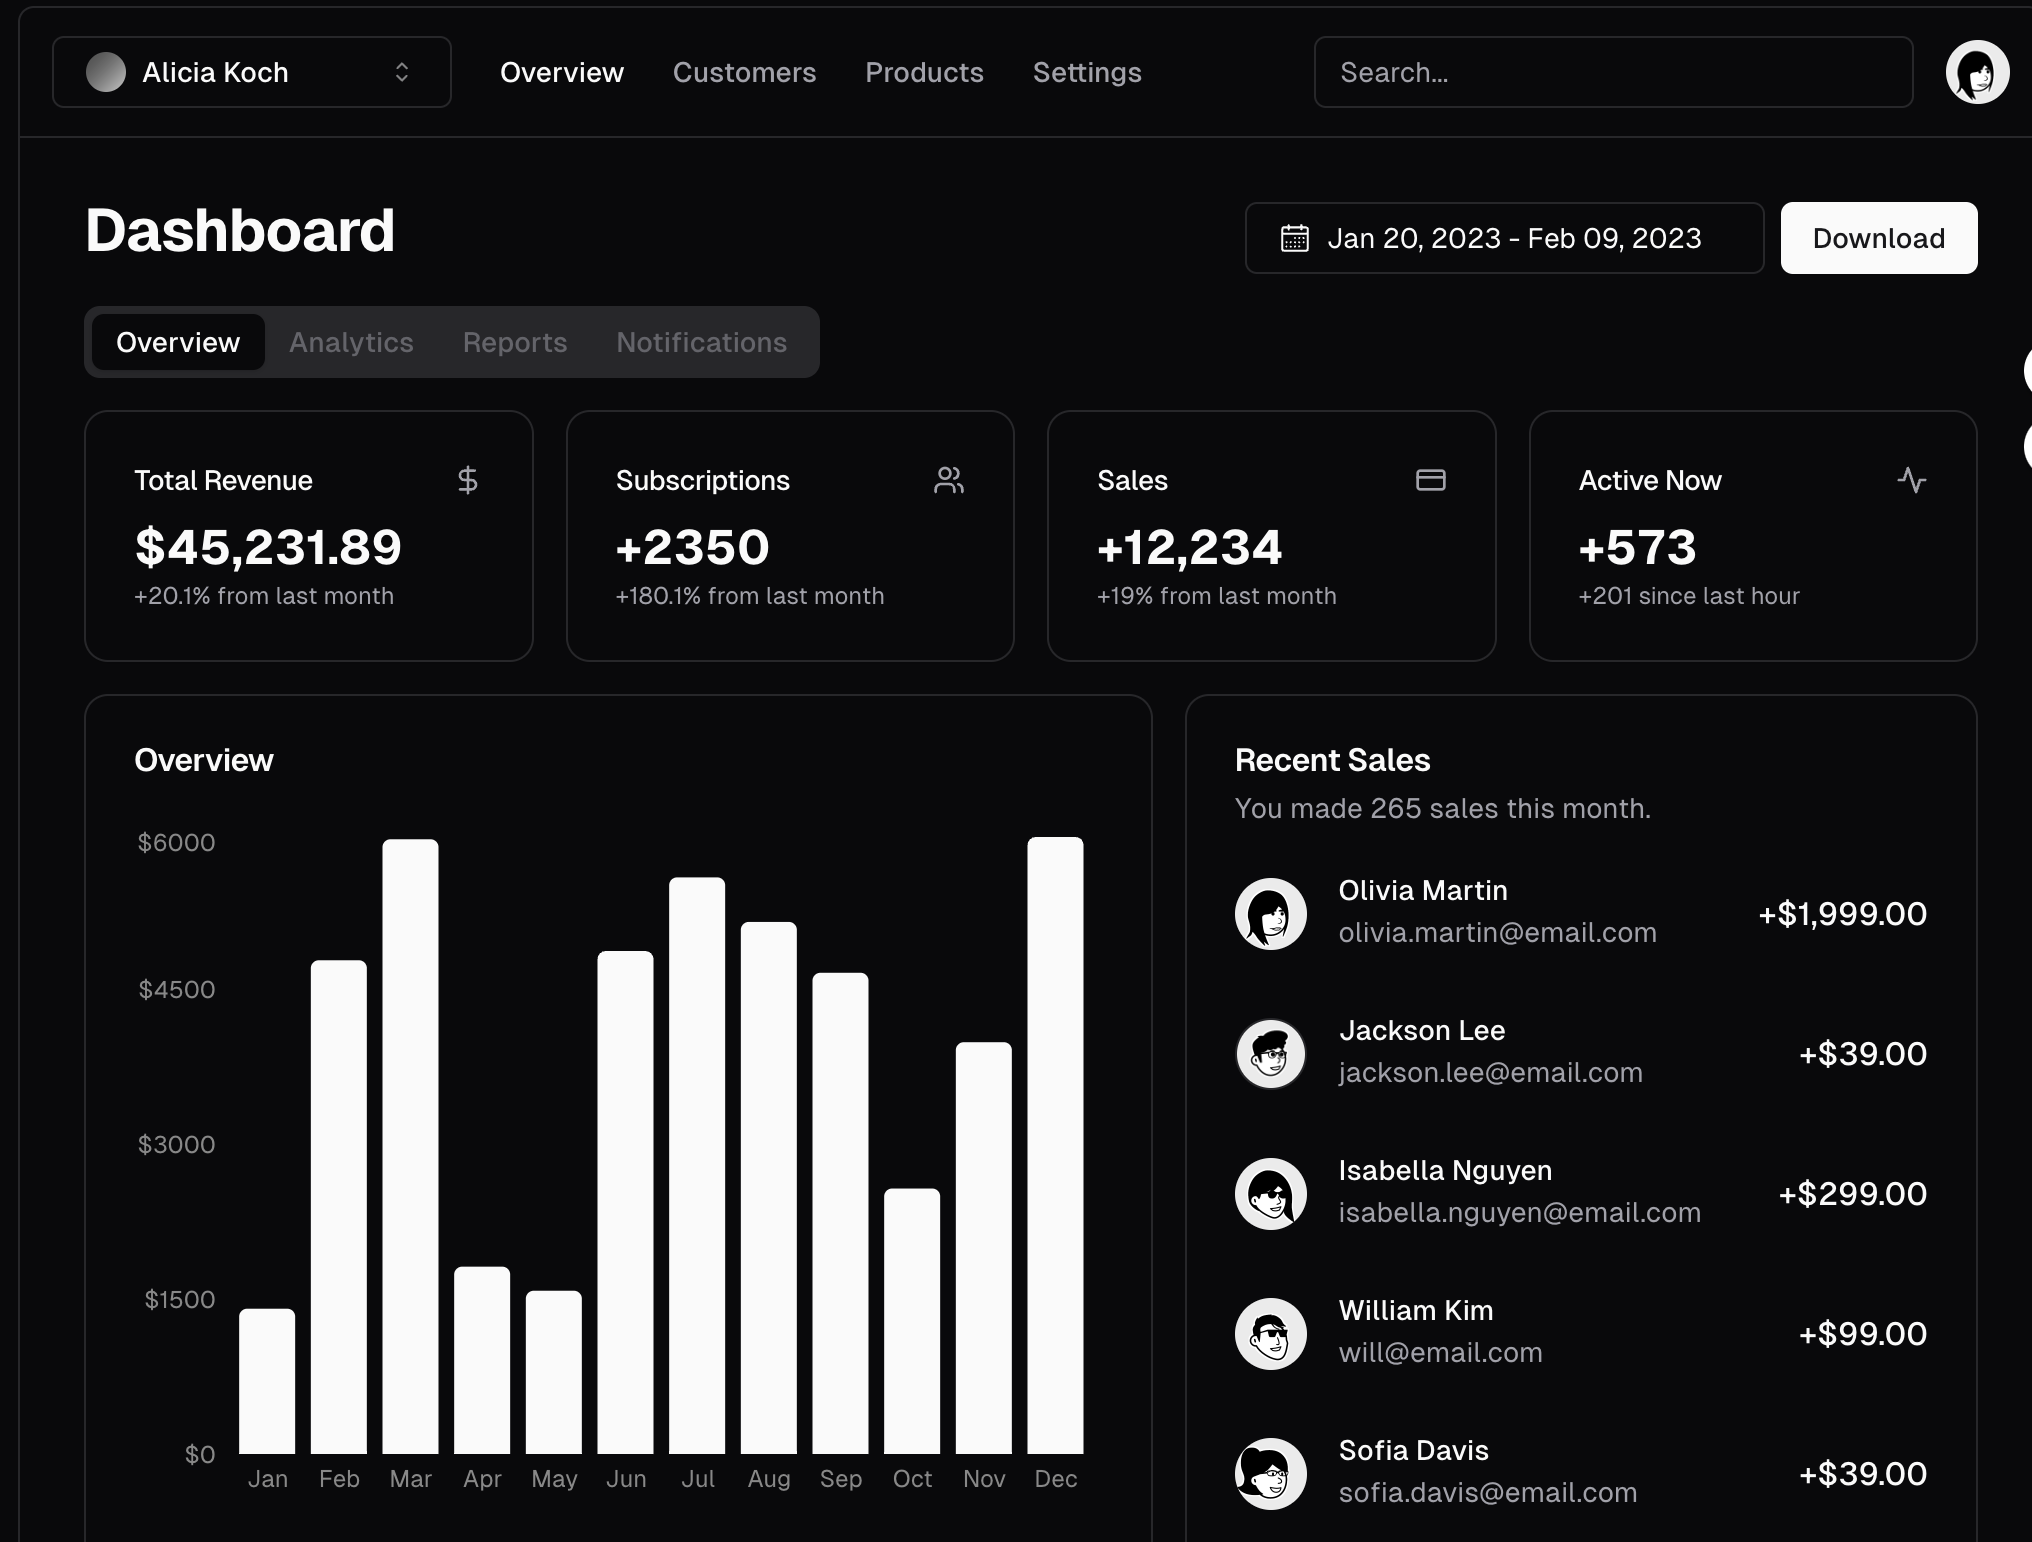Open the Notifications tab
Screen dimensions: 2032x1542
(x=701, y=342)
